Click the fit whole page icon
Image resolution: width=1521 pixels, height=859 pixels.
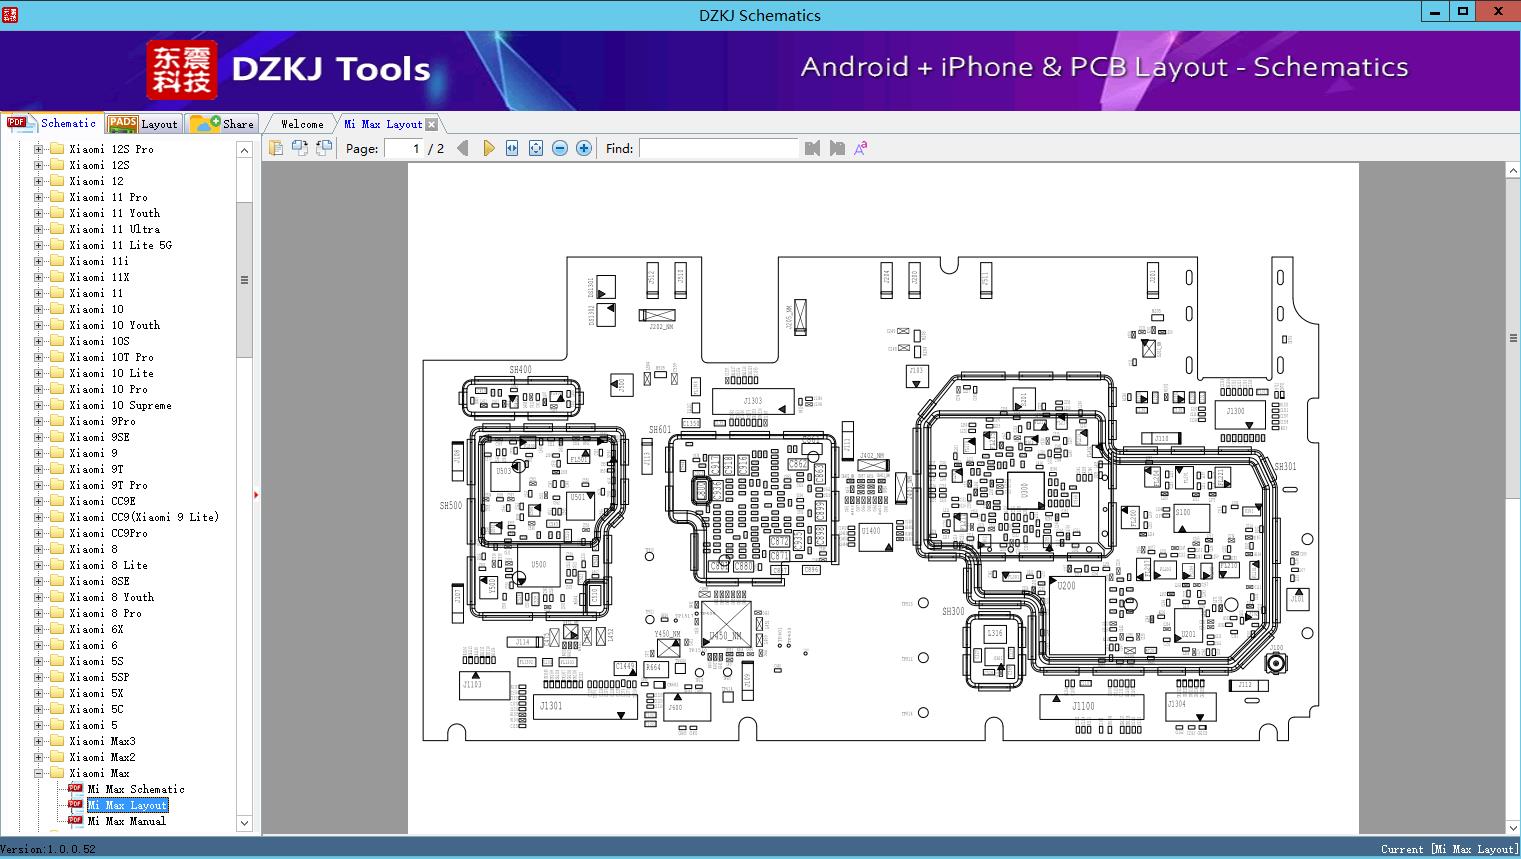[535, 147]
